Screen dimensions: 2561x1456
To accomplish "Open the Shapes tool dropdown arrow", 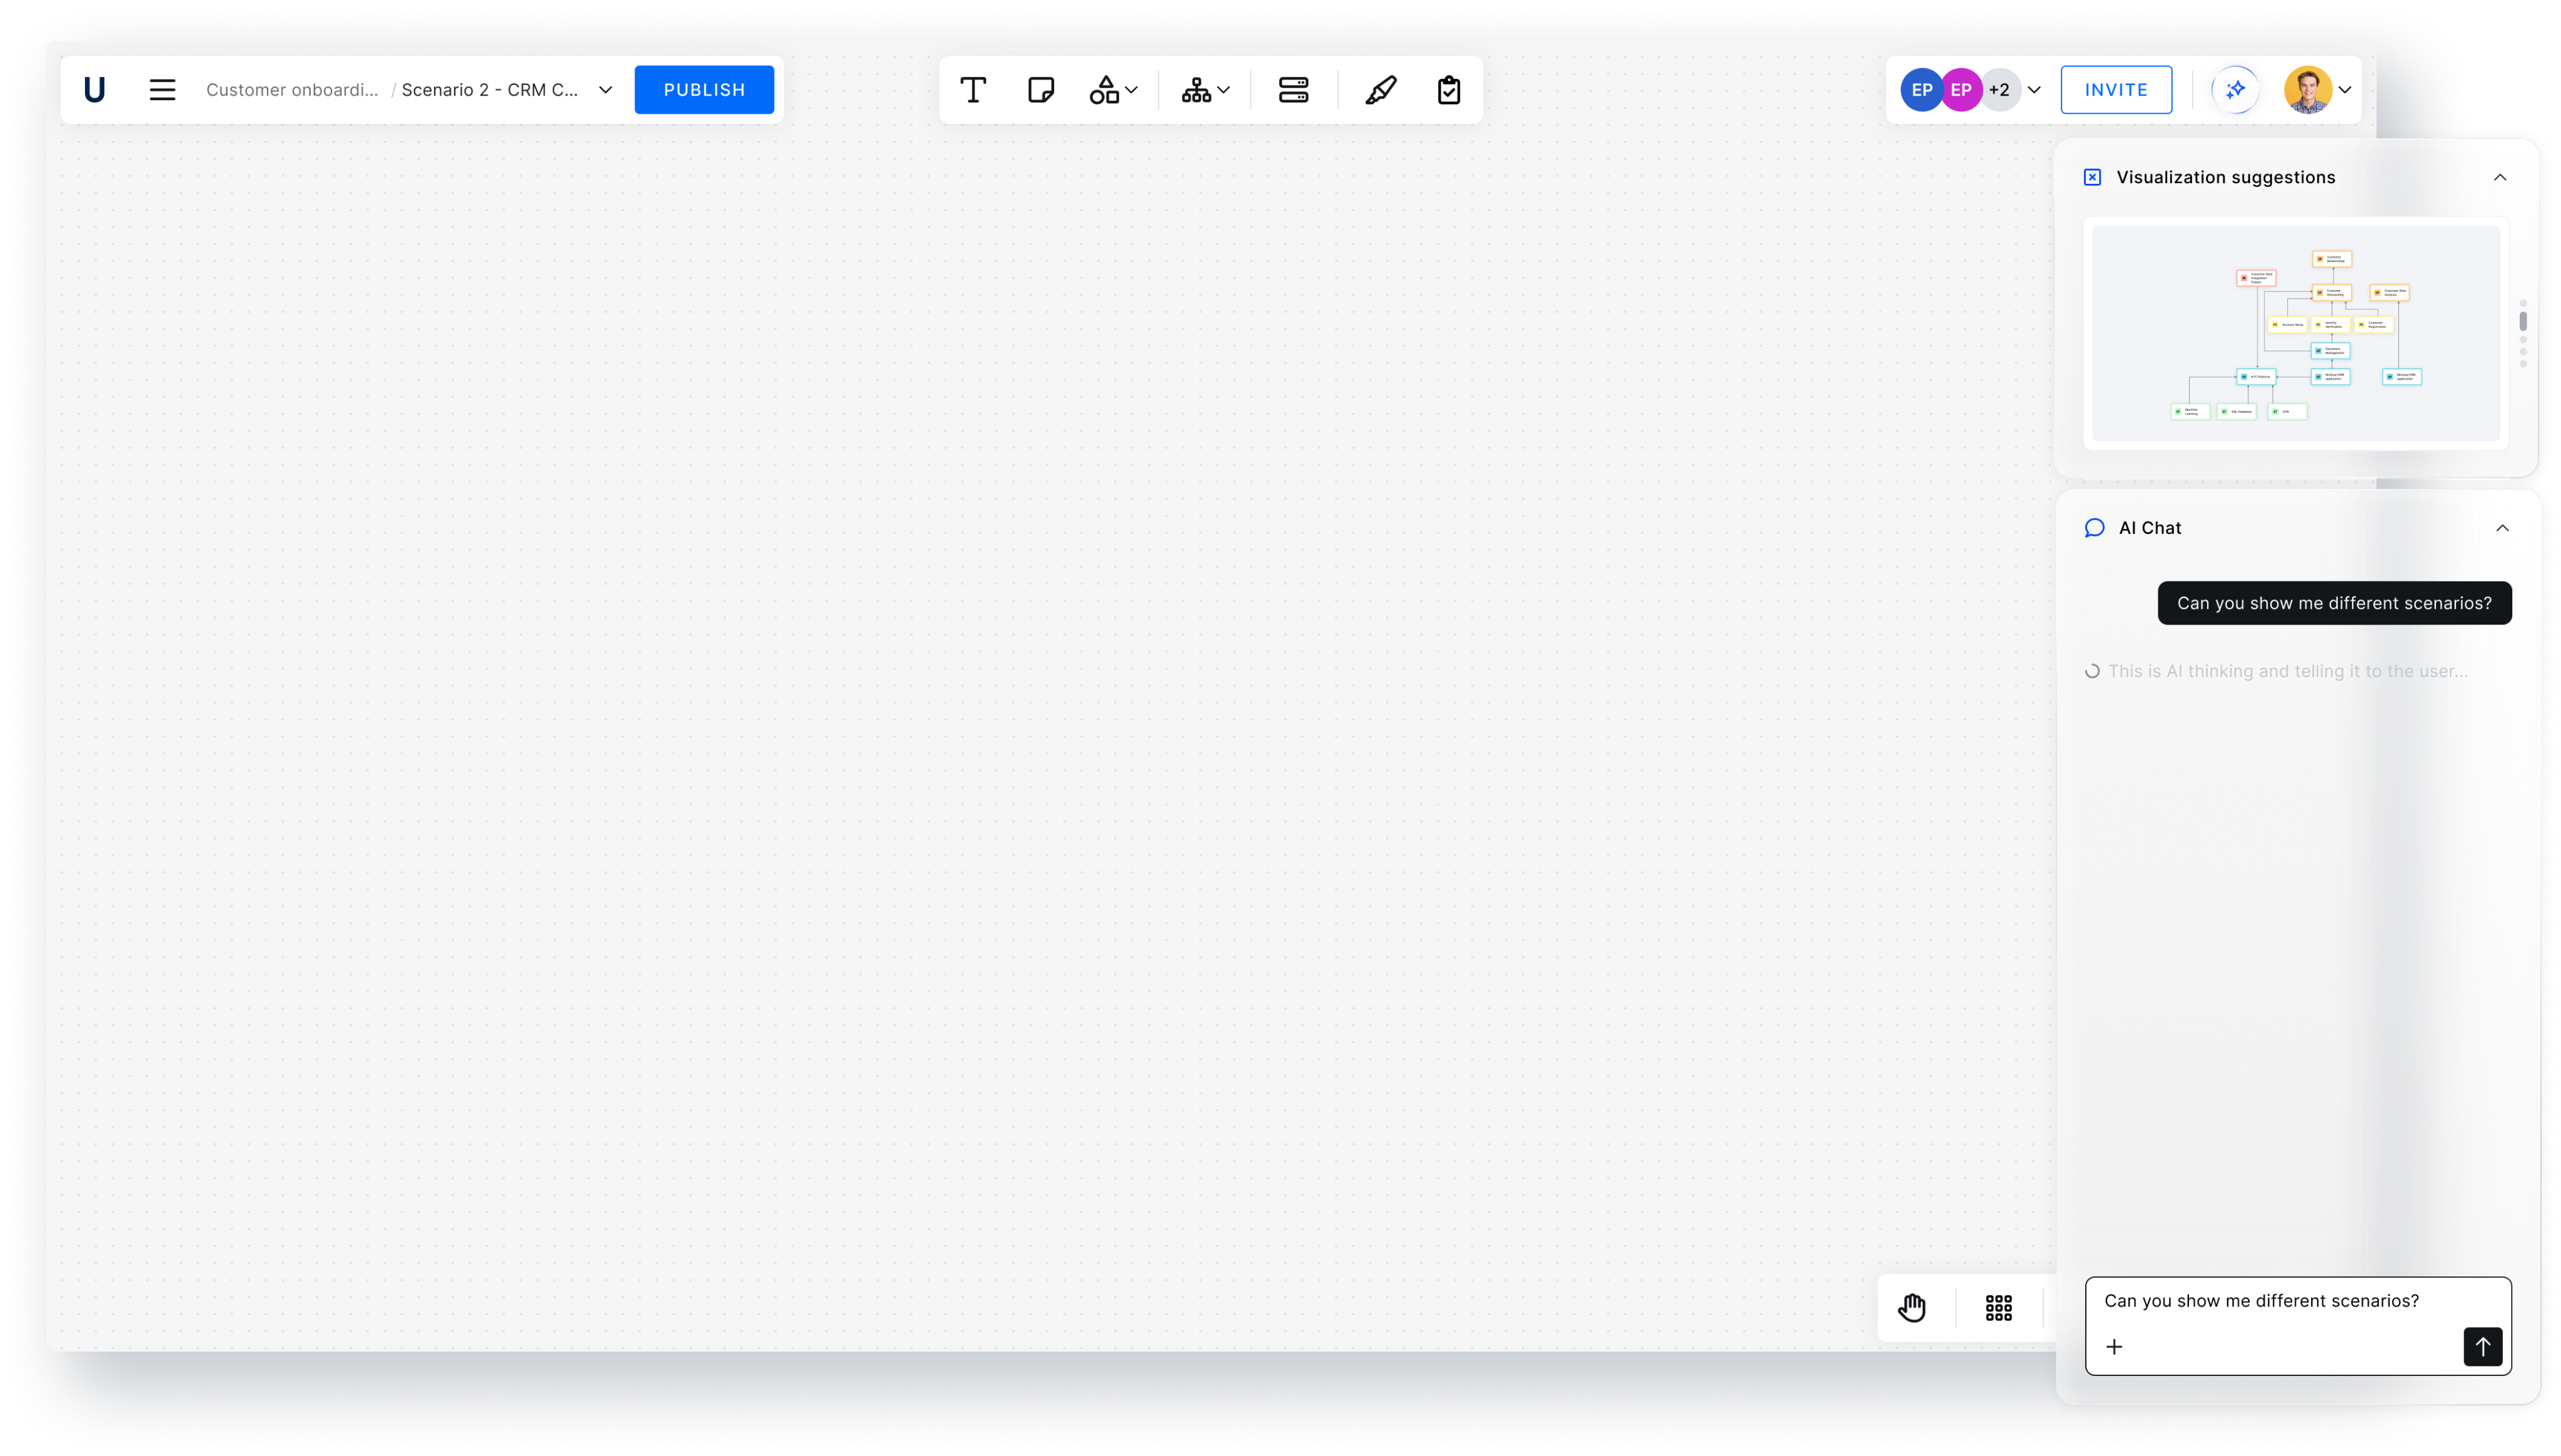I will 1131,90.
